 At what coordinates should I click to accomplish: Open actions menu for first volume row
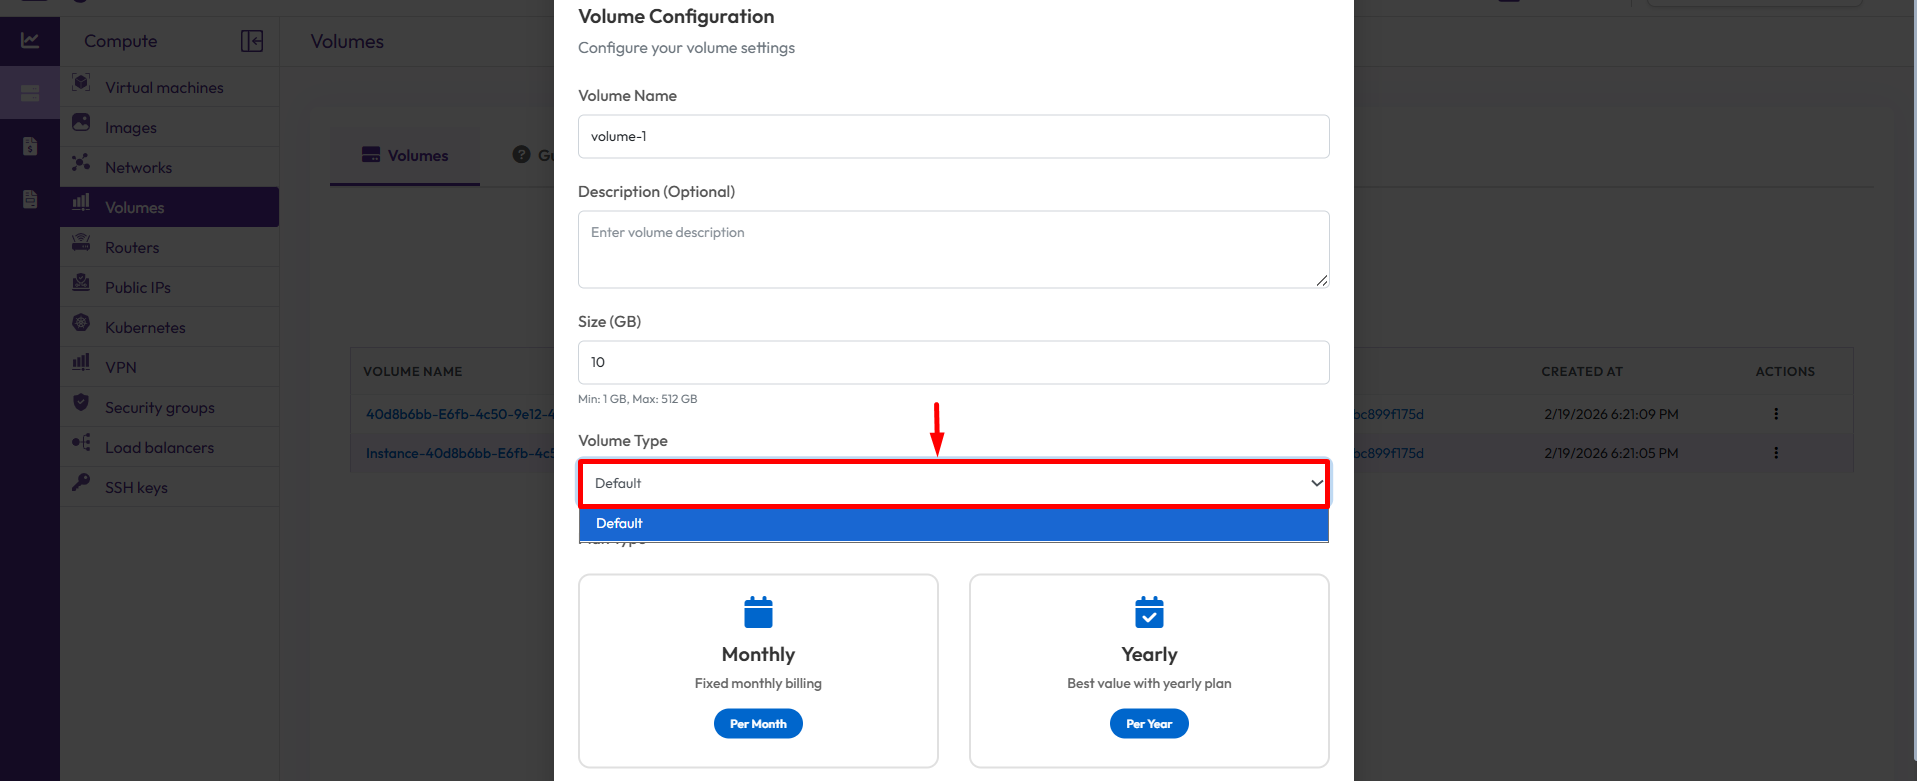tap(1776, 414)
